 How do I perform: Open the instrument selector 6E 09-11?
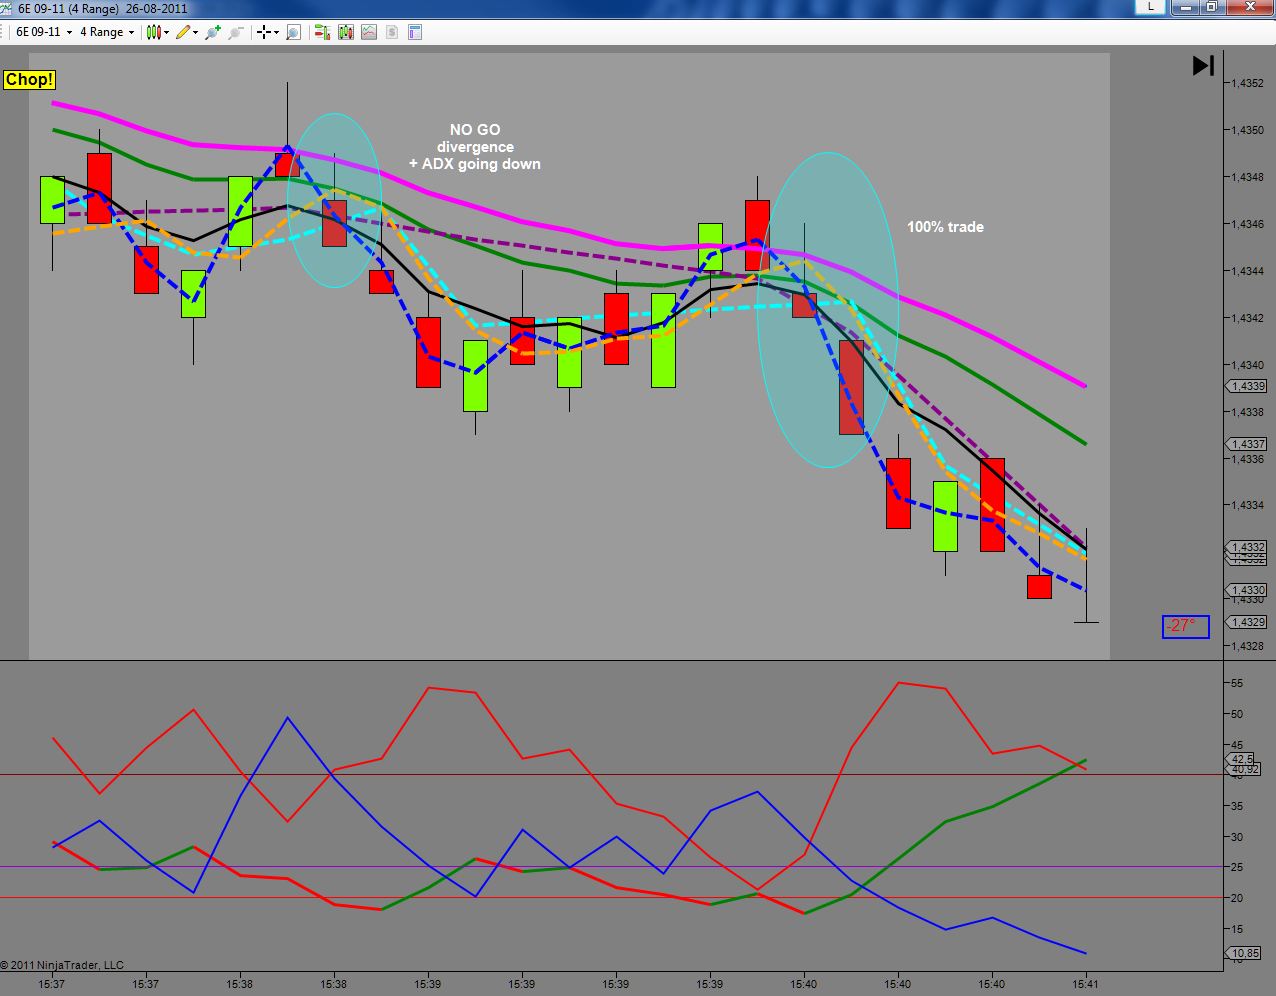(x=45, y=32)
